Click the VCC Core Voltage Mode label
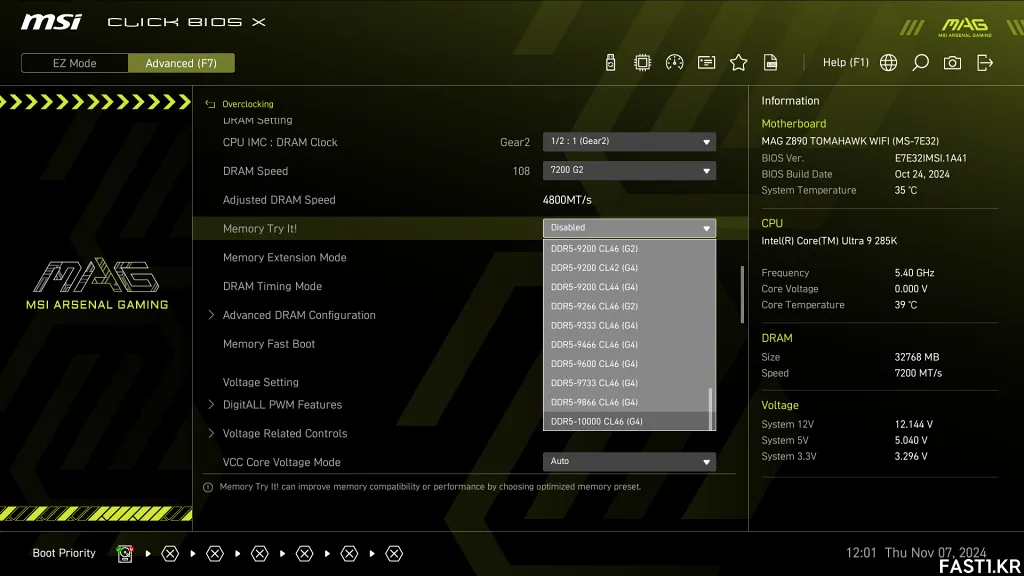The image size is (1024, 576). click(281, 462)
